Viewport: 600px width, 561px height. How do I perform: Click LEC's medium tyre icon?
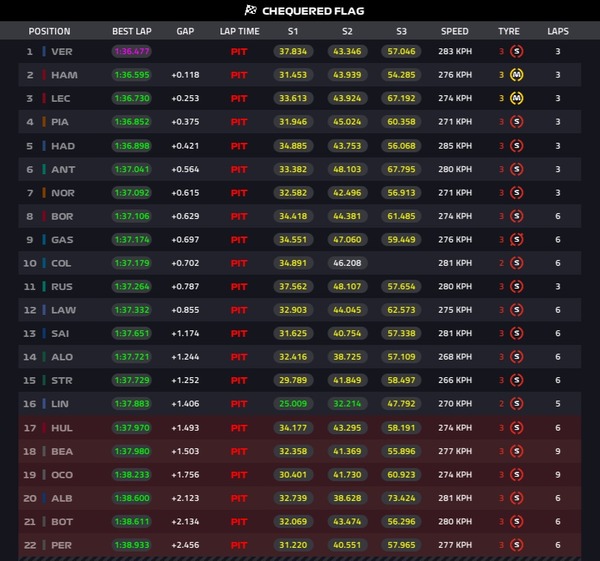click(x=517, y=98)
